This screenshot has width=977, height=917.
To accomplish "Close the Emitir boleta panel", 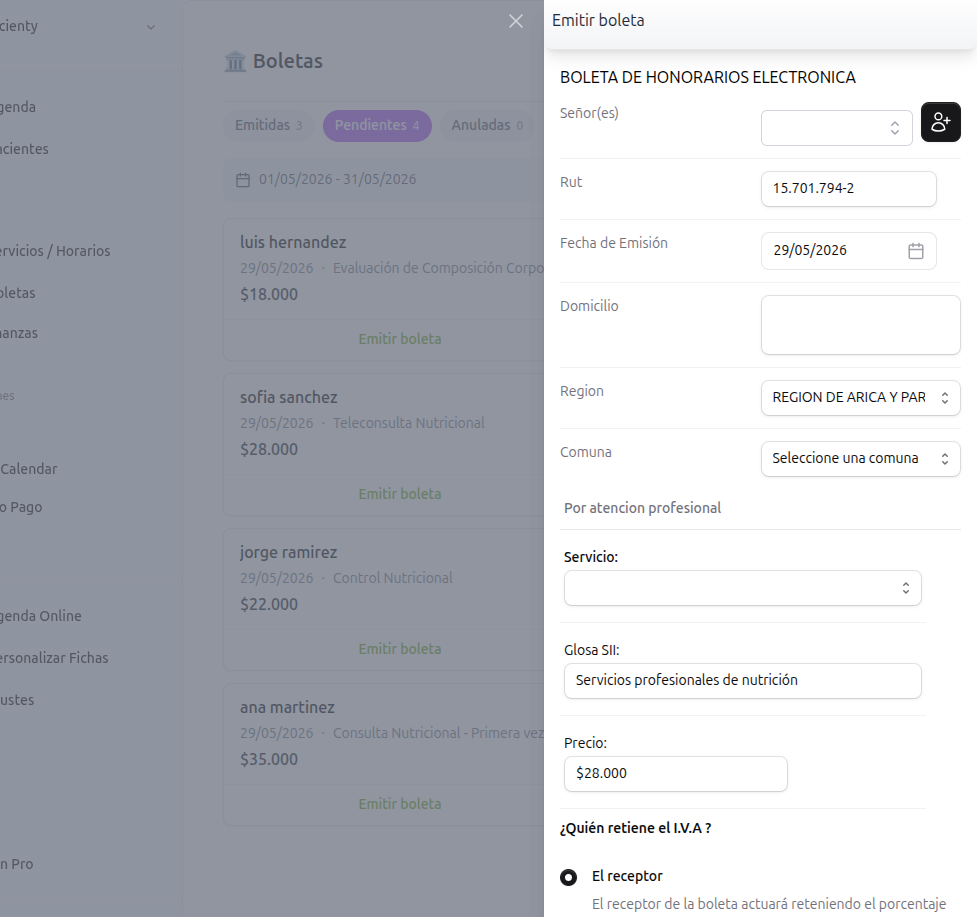I will point(515,21).
